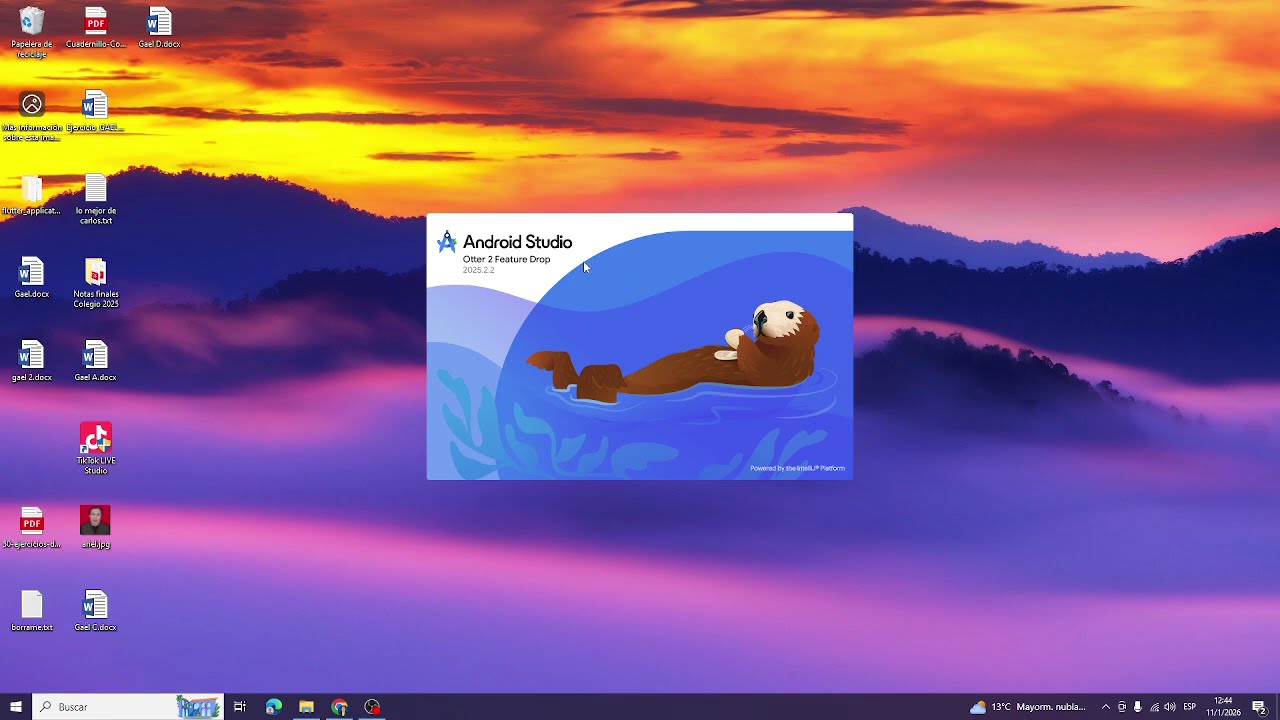Open the Windows Start menu
The height and width of the screenshot is (720, 1280).
click(16, 707)
